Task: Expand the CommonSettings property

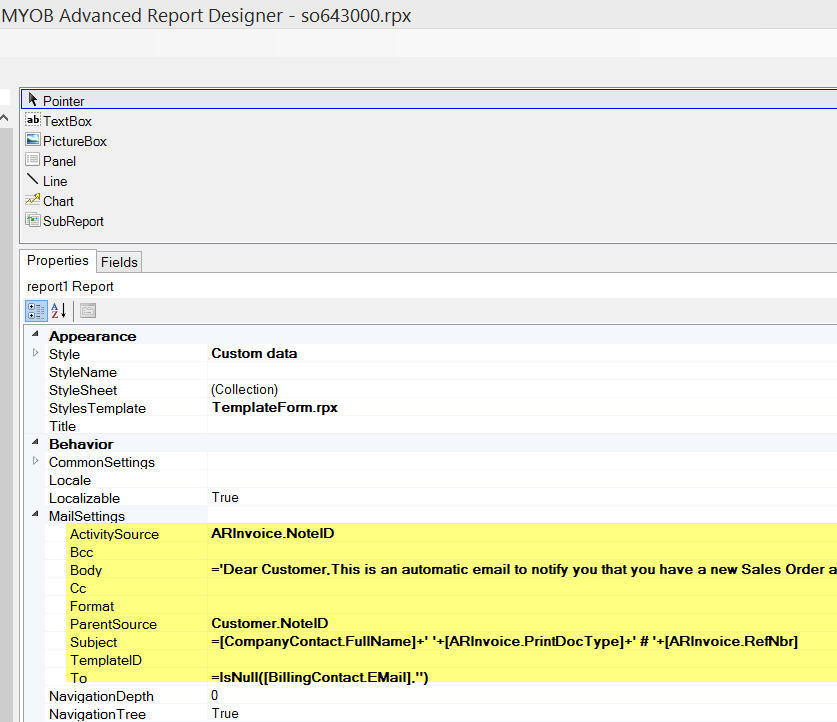Action: click(x=35, y=462)
